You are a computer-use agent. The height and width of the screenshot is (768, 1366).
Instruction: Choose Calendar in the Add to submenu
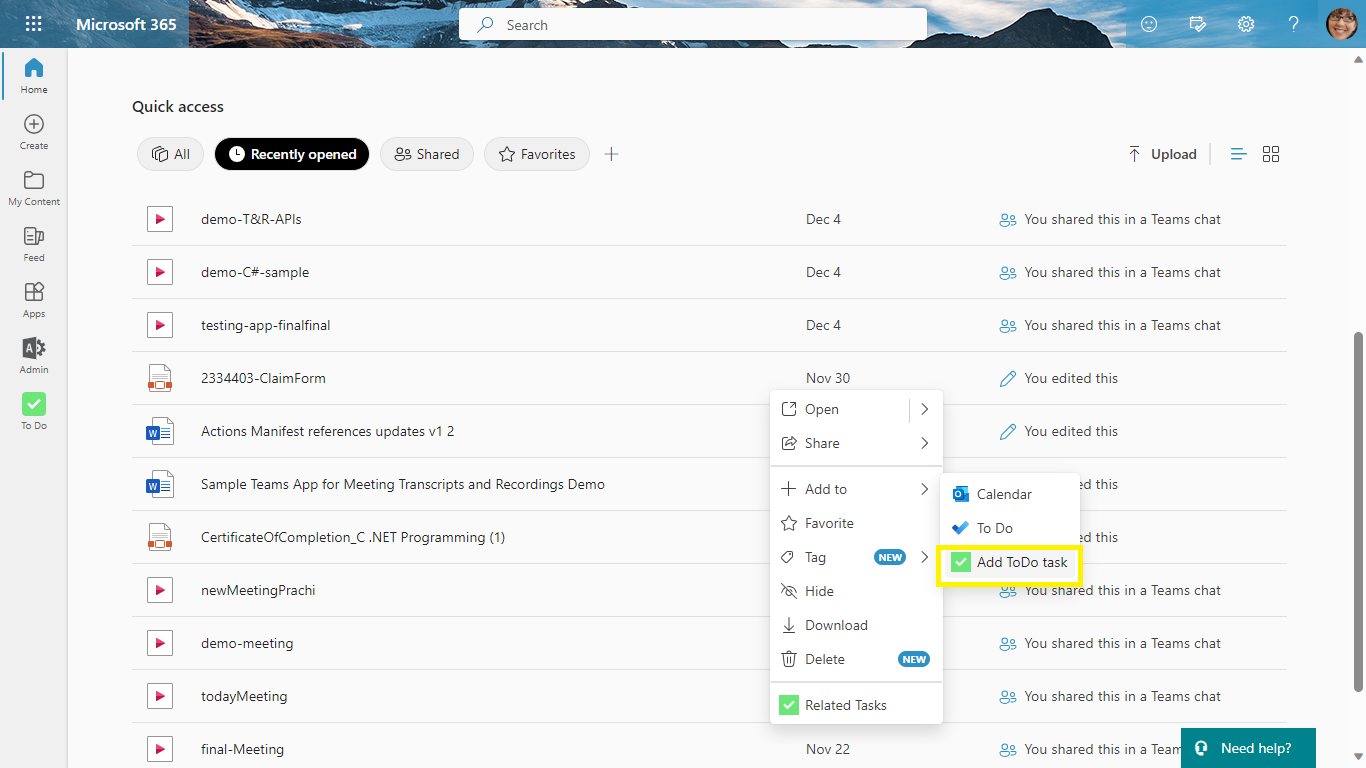pos(1010,494)
